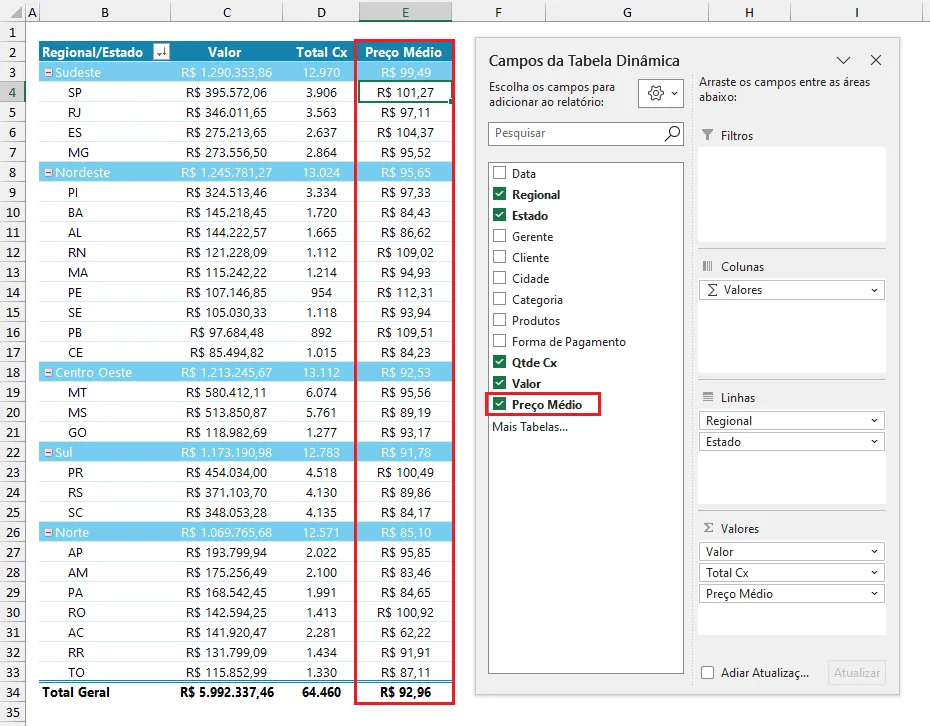The height and width of the screenshot is (726, 930).
Task: Open dropdown for Preço Médio in Valores area
Action: tap(874, 594)
